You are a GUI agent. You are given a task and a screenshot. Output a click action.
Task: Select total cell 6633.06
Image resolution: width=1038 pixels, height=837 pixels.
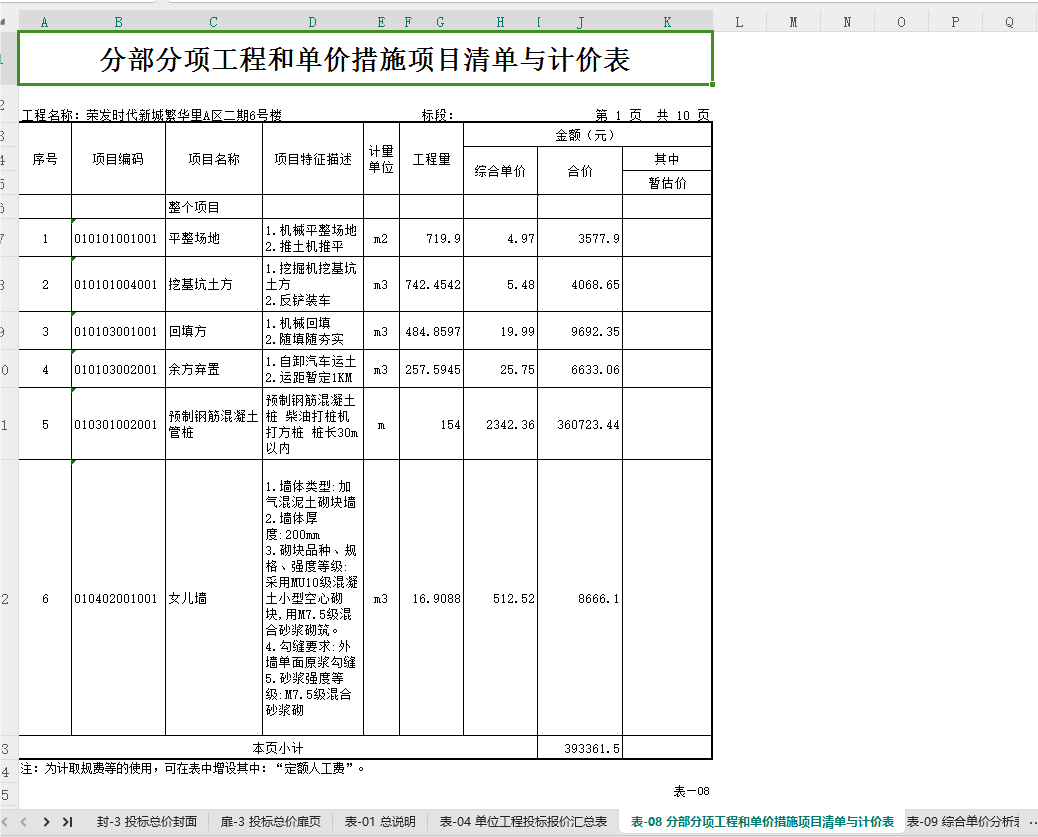tap(580, 369)
